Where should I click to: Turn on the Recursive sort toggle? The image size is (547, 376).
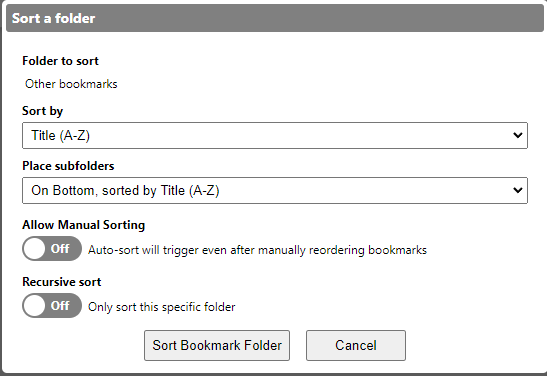pyautogui.click(x=52, y=306)
